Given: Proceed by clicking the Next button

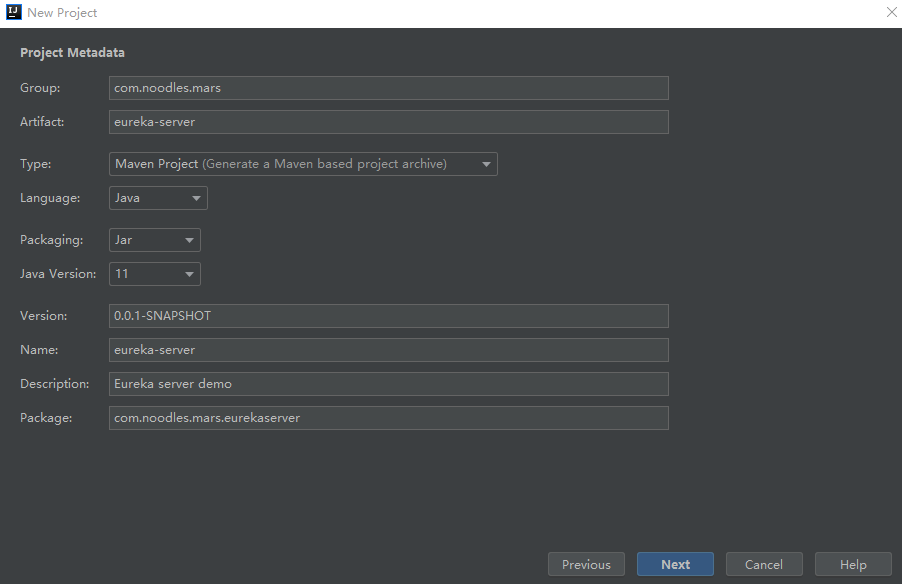Looking at the screenshot, I should click(675, 564).
